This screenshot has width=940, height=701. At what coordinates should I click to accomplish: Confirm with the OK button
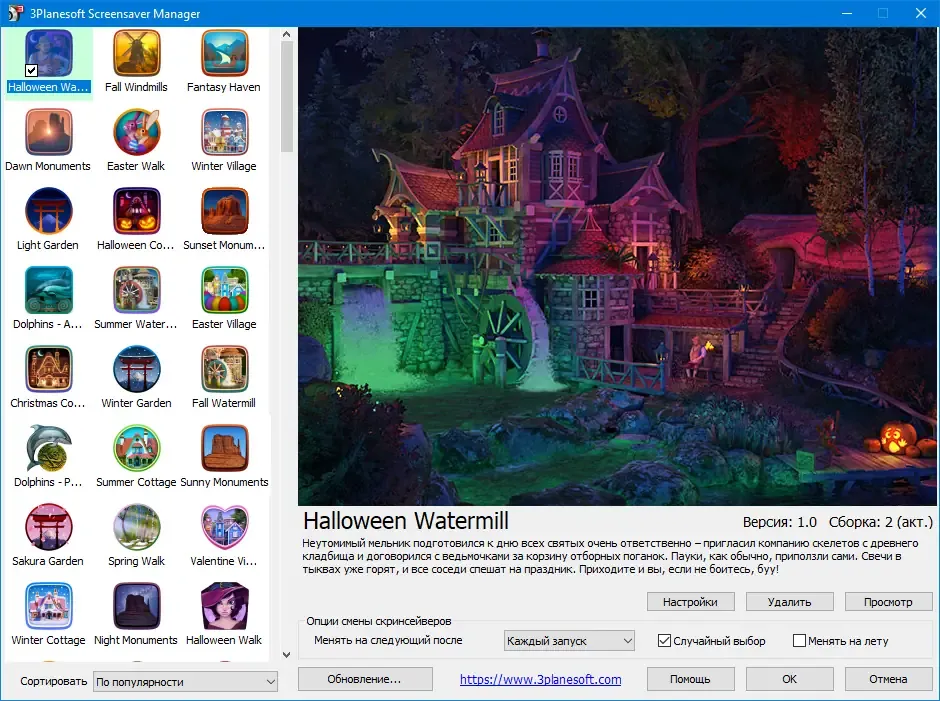pyautogui.click(x=790, y=679)
